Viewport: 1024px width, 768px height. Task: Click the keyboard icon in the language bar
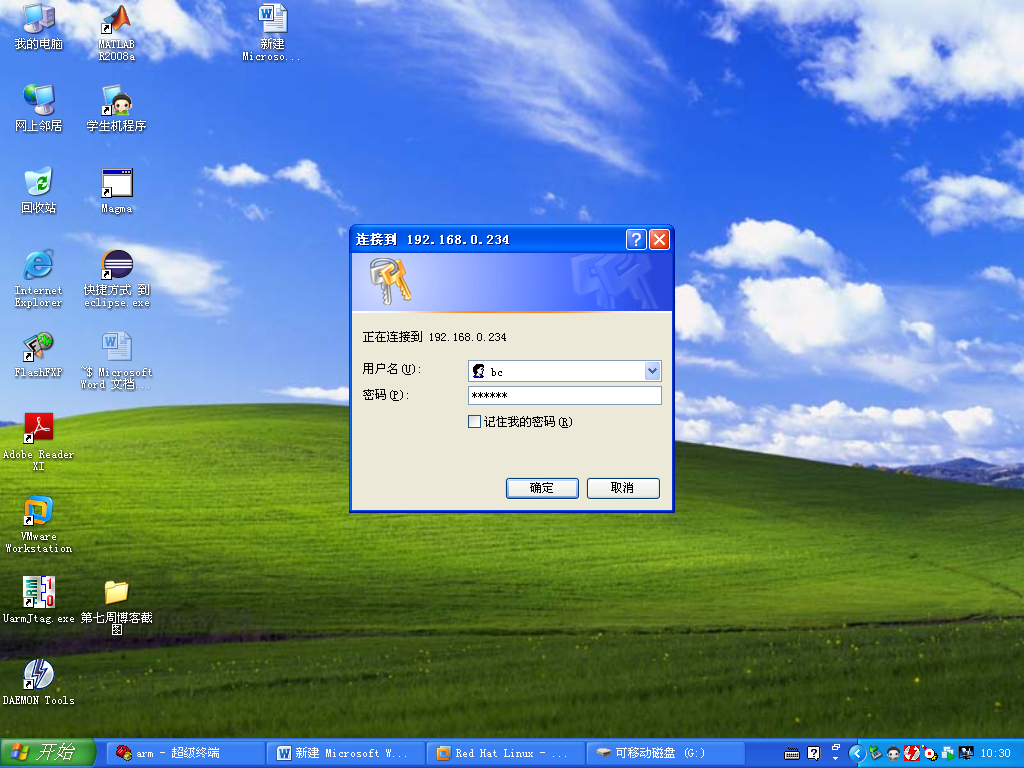click(x=792, y=754)
